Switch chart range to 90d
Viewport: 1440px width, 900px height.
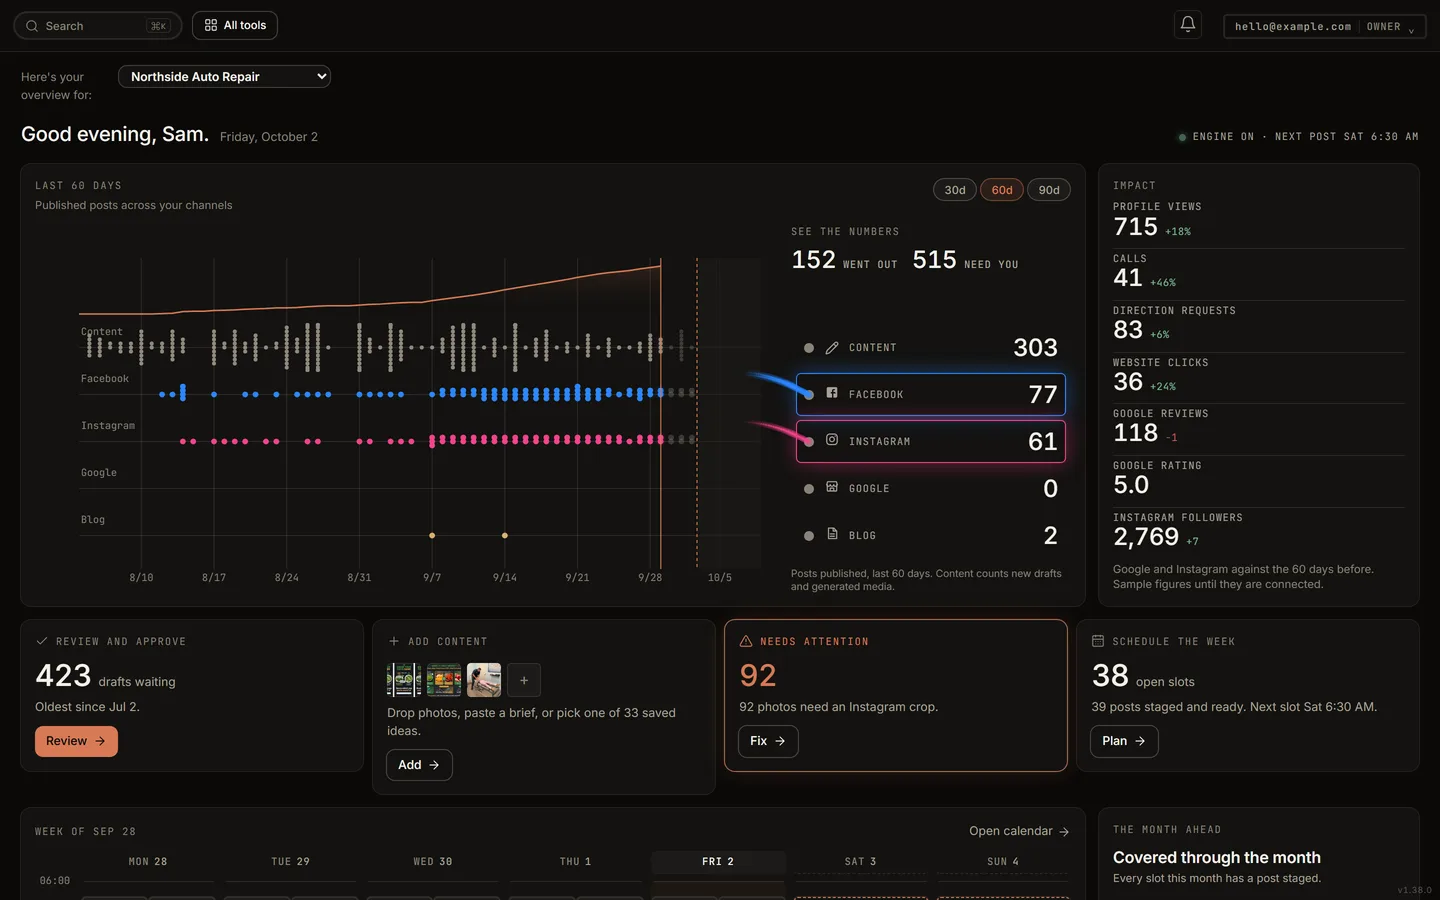click(1049, 190)
